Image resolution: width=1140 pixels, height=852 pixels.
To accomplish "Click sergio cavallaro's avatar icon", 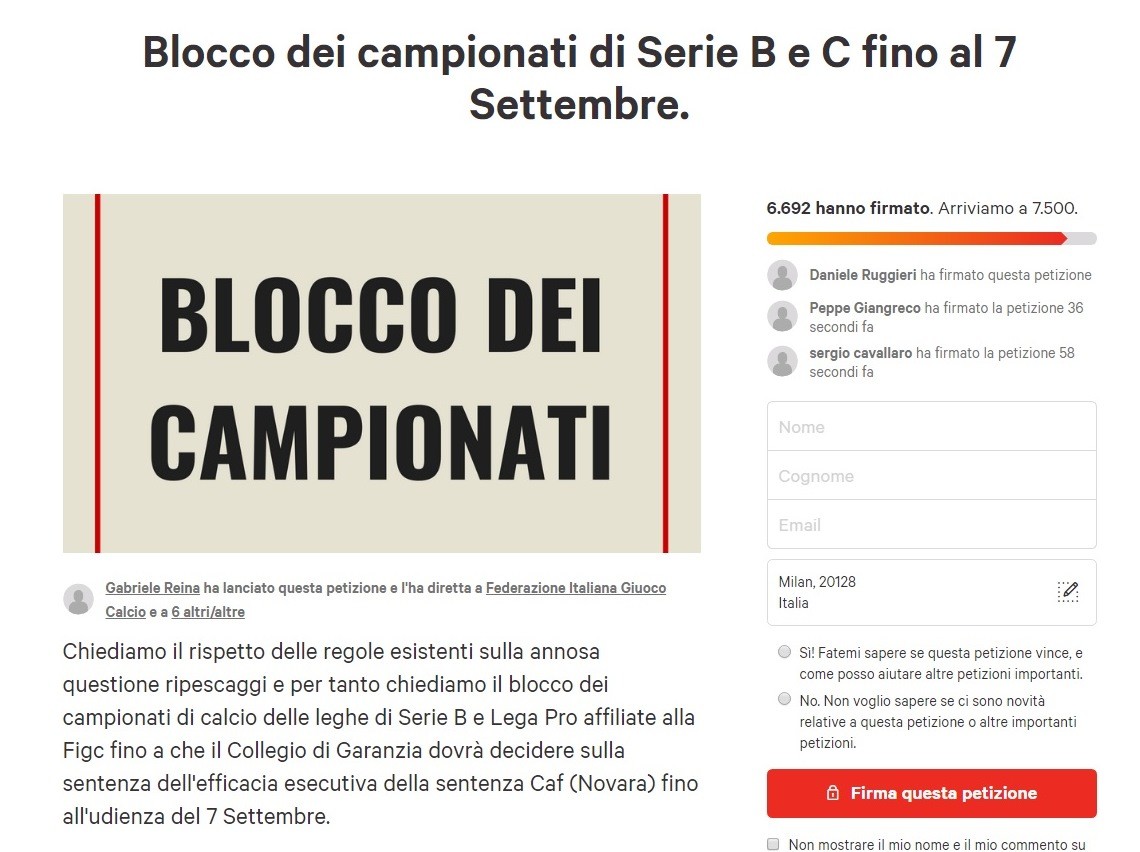I will pos(782,361).
